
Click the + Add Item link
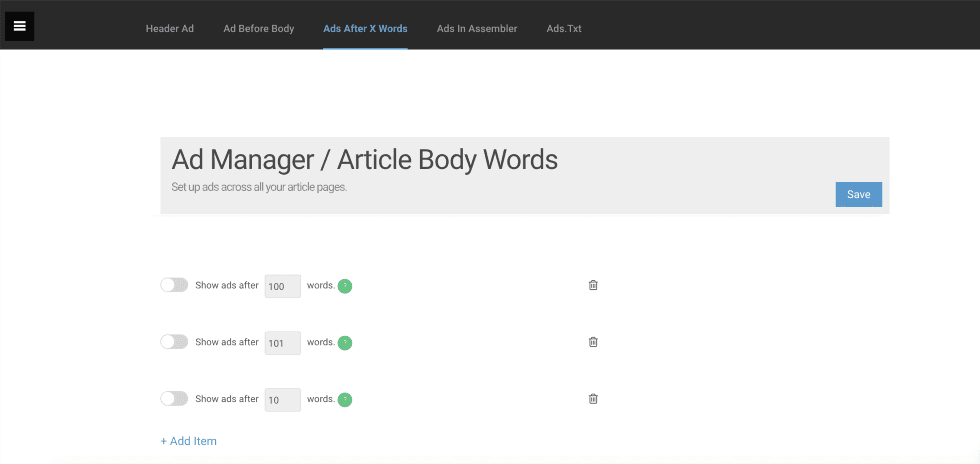pos(189,441)
